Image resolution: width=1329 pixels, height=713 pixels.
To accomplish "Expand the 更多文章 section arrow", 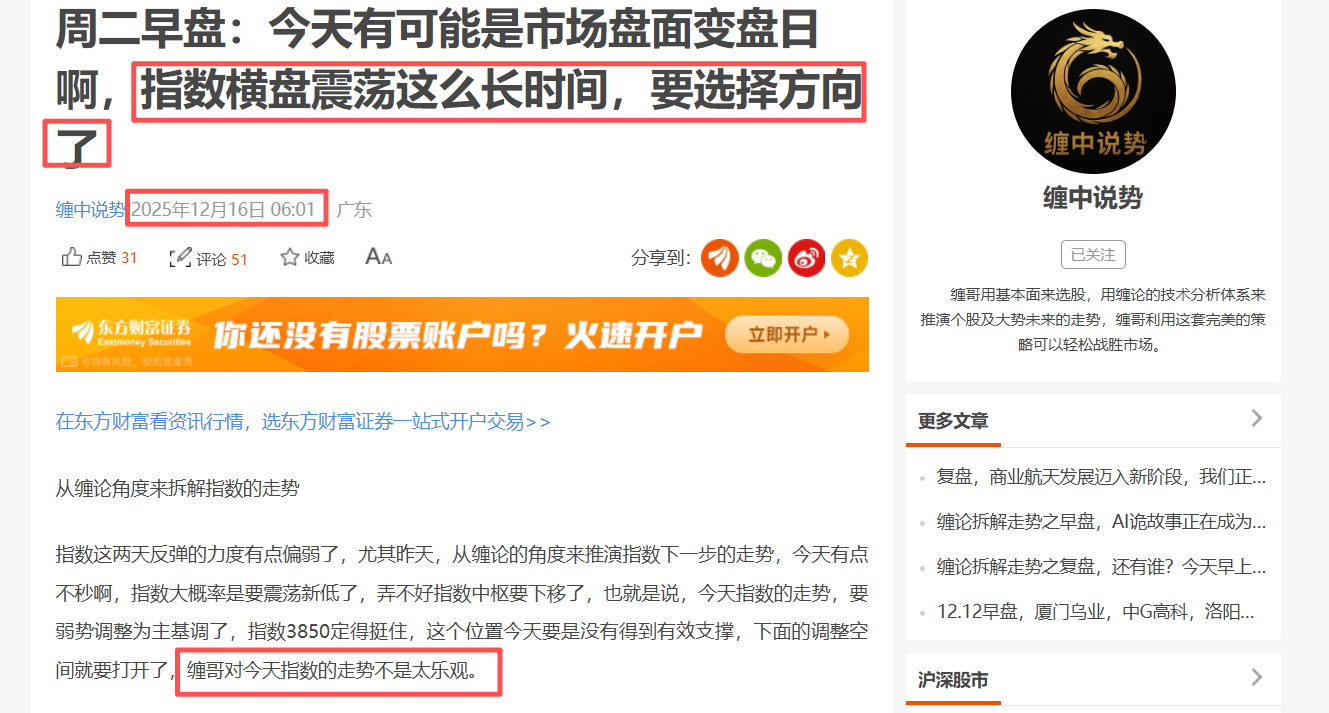I will coord(1257,418).
